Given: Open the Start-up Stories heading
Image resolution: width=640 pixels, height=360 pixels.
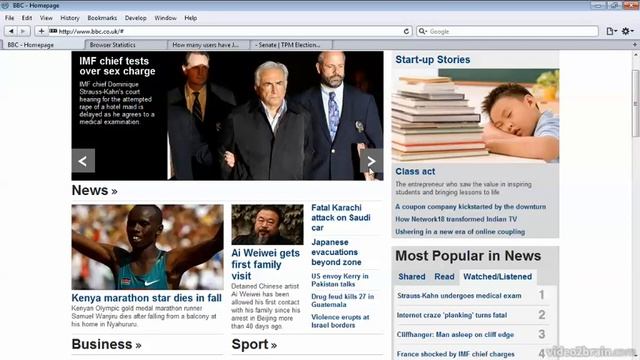Looking at the screenshot, I should (433, 60).
